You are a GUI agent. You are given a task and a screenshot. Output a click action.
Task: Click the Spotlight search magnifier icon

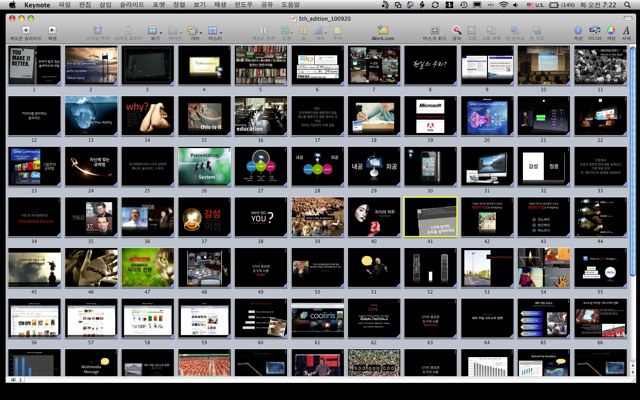click(x=627, y=5)
